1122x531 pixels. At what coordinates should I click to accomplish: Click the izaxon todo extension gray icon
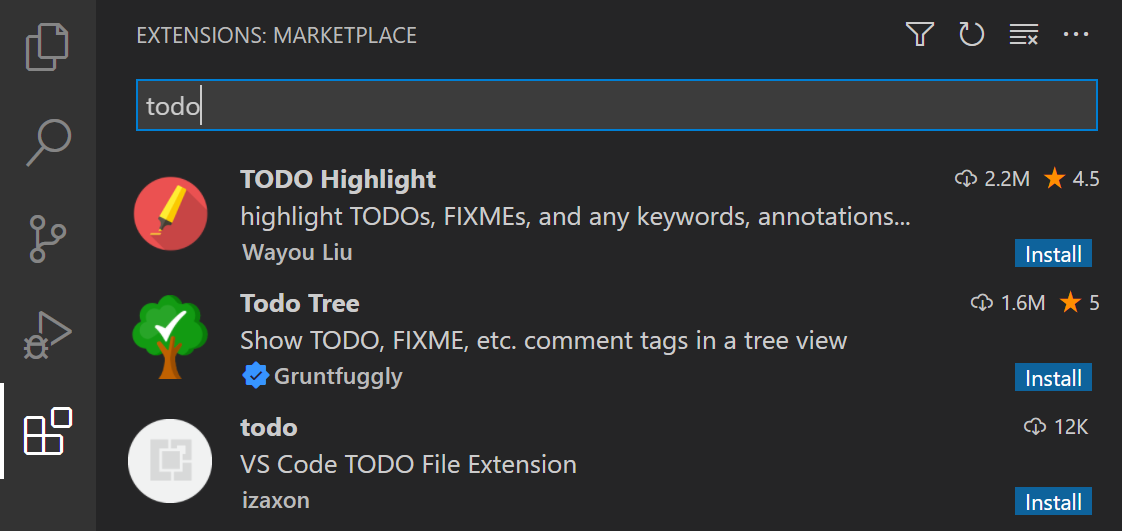[170, 461]
